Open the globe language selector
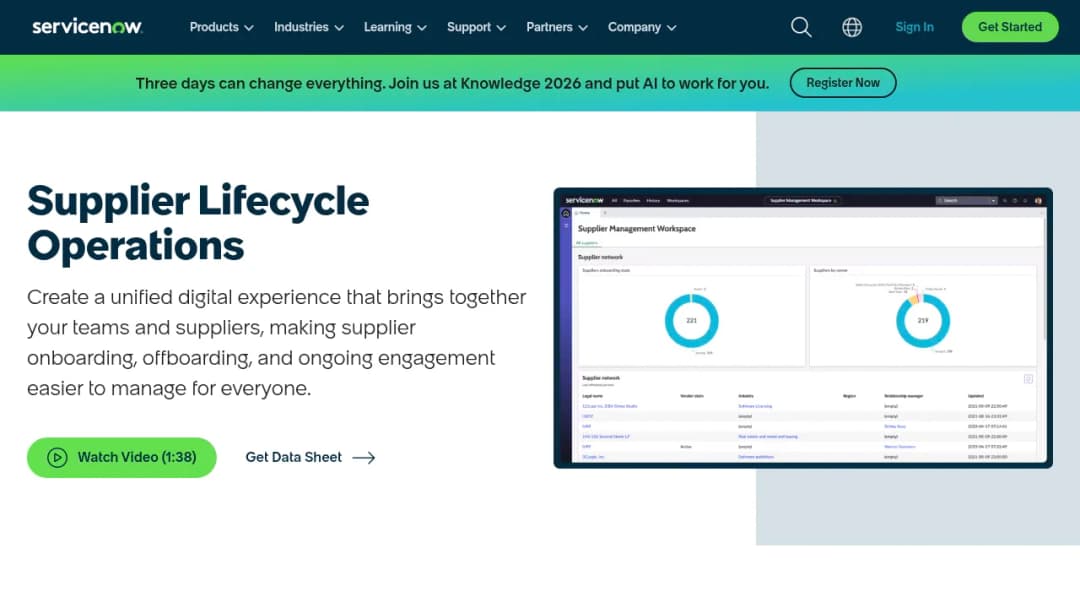 (x=852, y=28)
